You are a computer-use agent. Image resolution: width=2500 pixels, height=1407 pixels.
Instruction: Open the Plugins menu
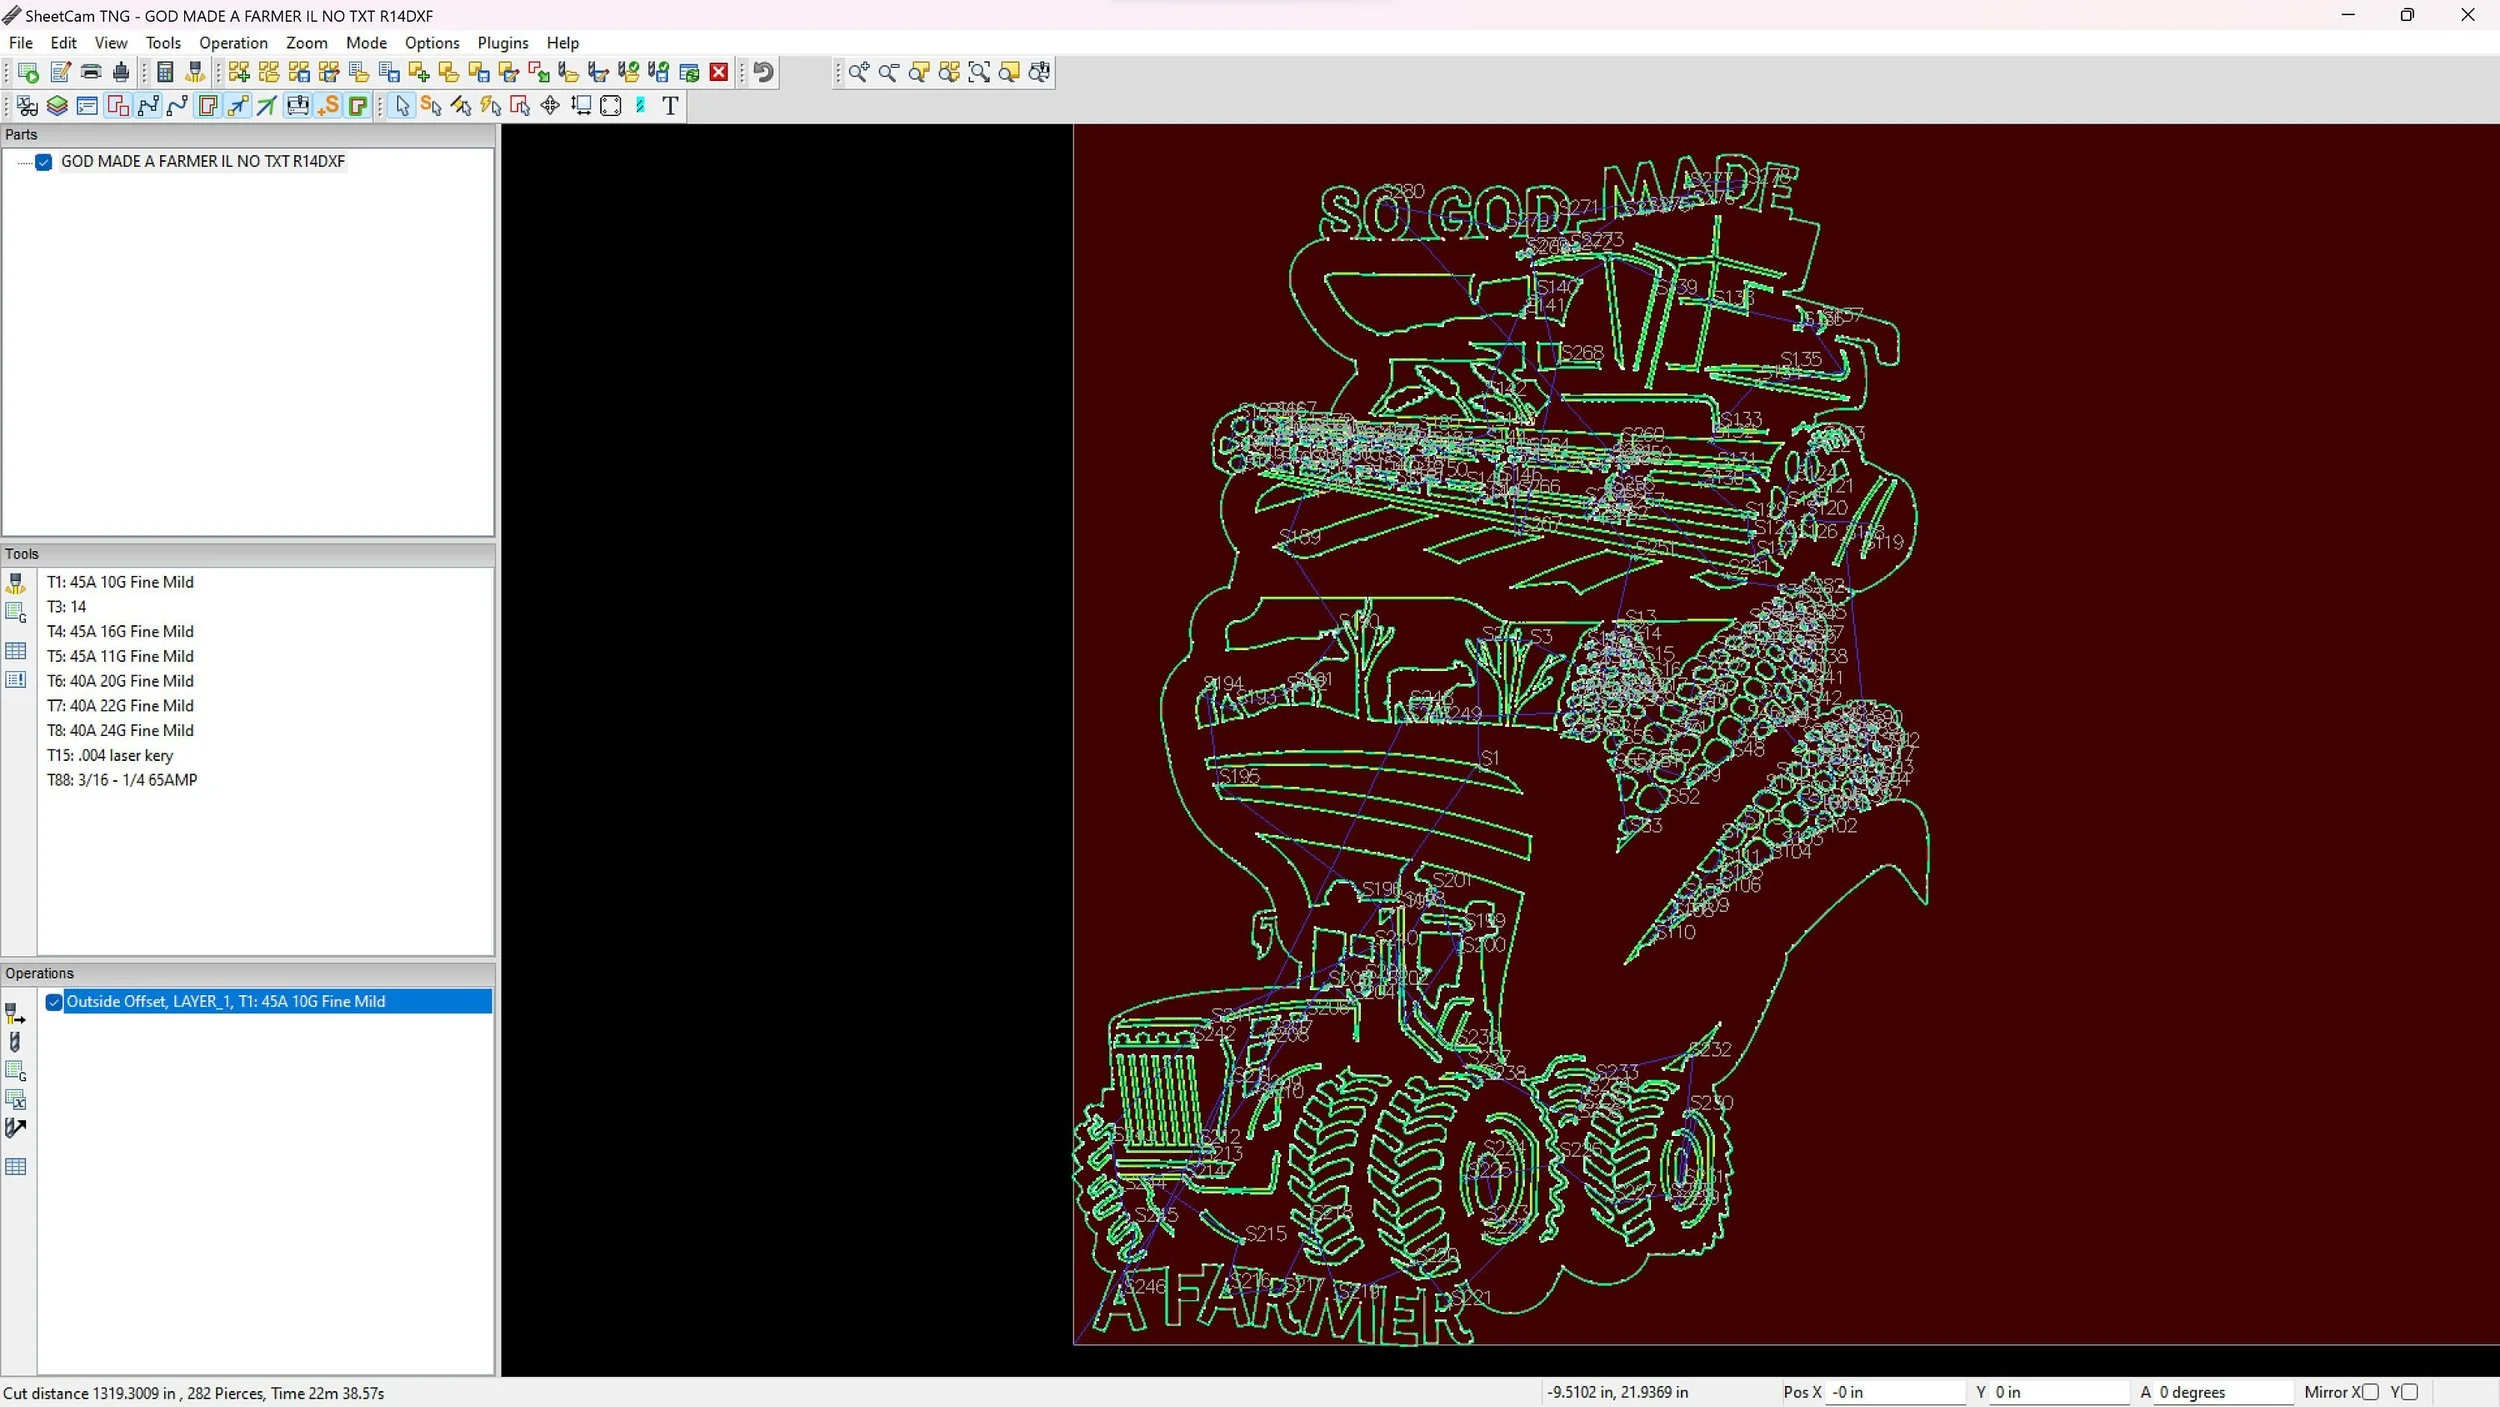click(502, 43)
